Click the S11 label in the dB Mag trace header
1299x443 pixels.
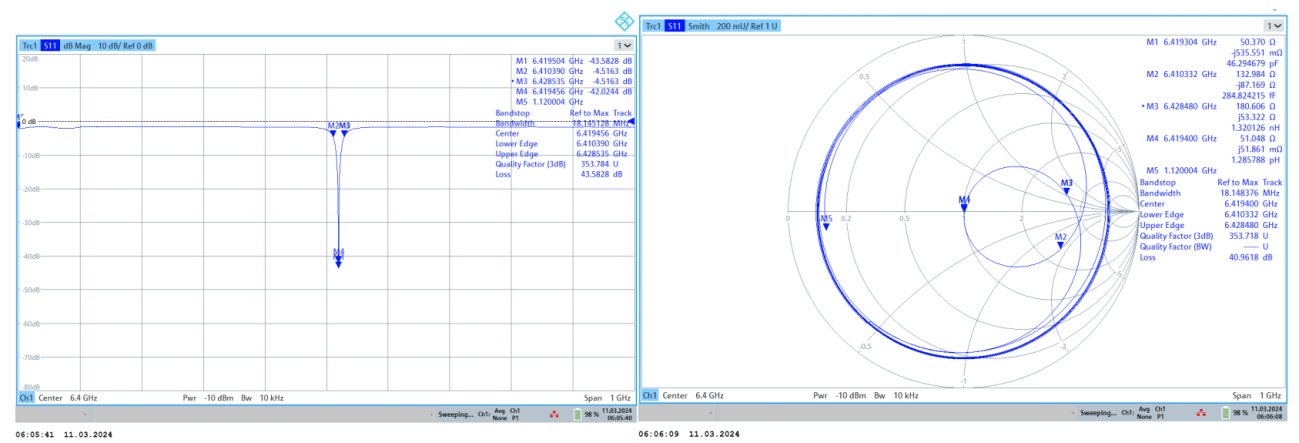[50, 46]
